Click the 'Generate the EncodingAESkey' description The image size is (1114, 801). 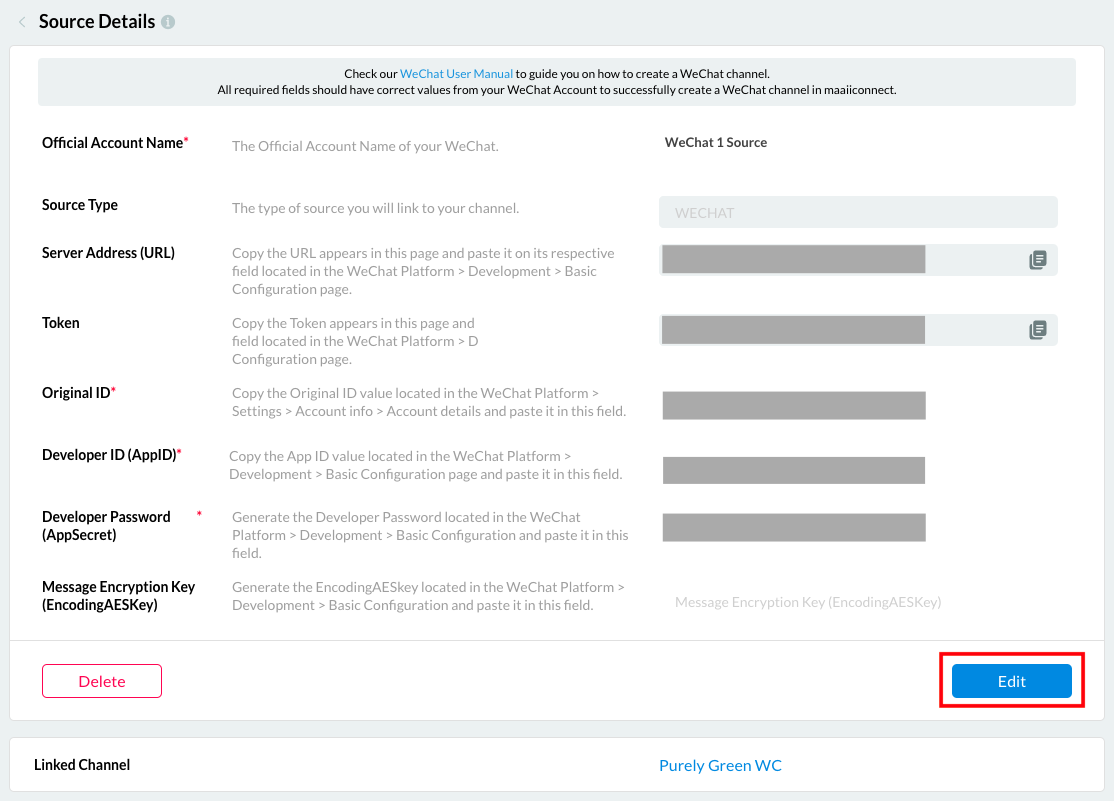point(428,596)
